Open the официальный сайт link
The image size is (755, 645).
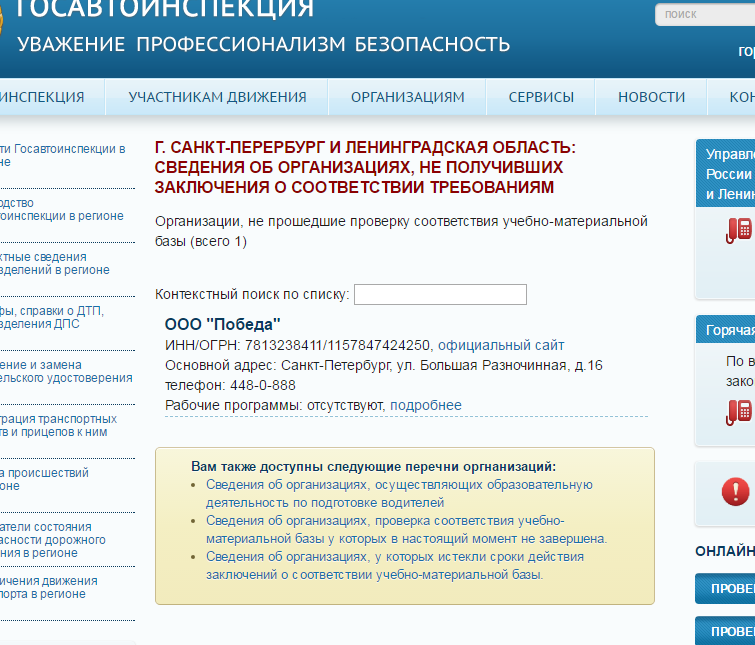(x=501, y=345)
